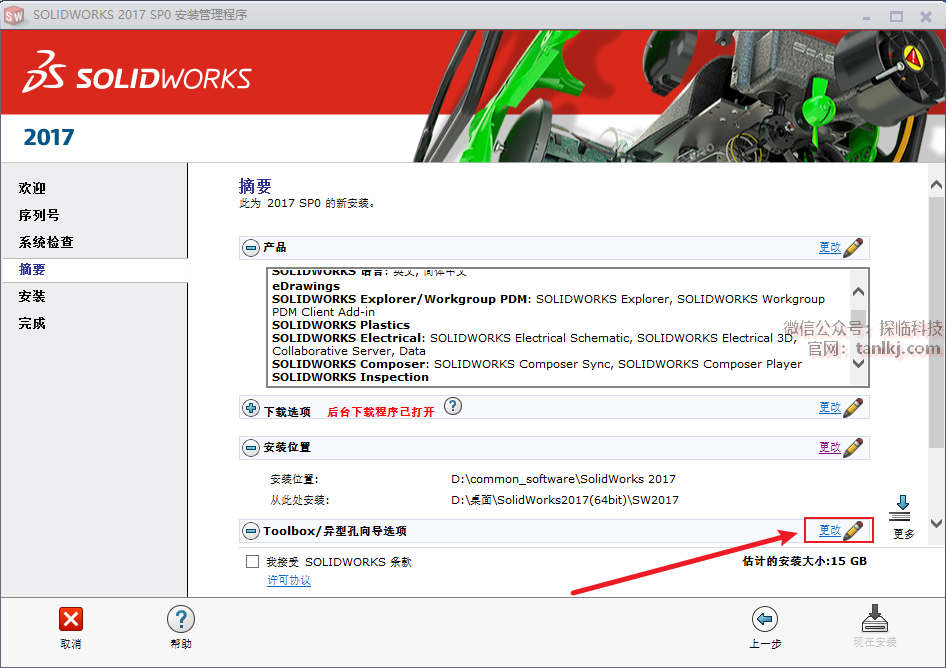
Task: Check the 我接受 SOLIDWORKS 条款 checkbox
Action: click(253, 562)
